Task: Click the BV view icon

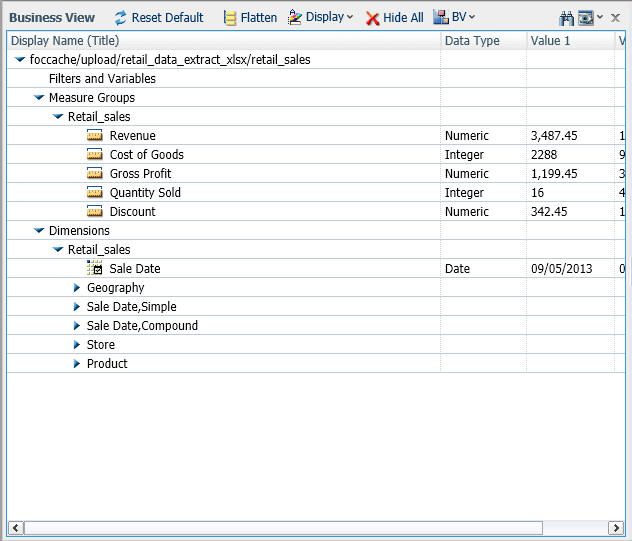Action: coord(441,17)
